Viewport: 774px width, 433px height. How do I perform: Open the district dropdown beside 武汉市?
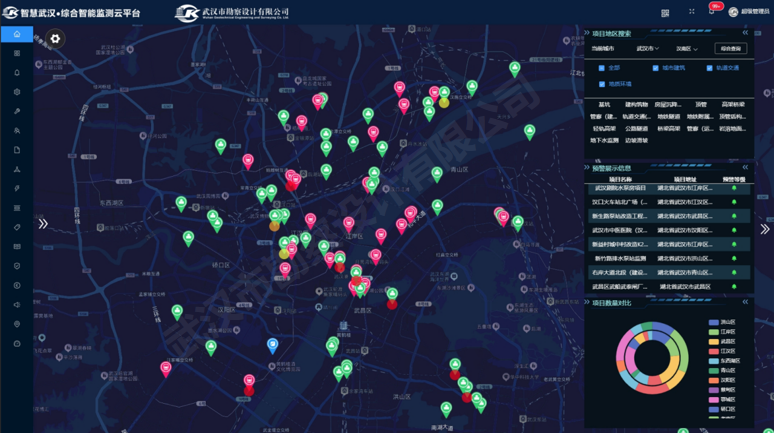(687, 49)
